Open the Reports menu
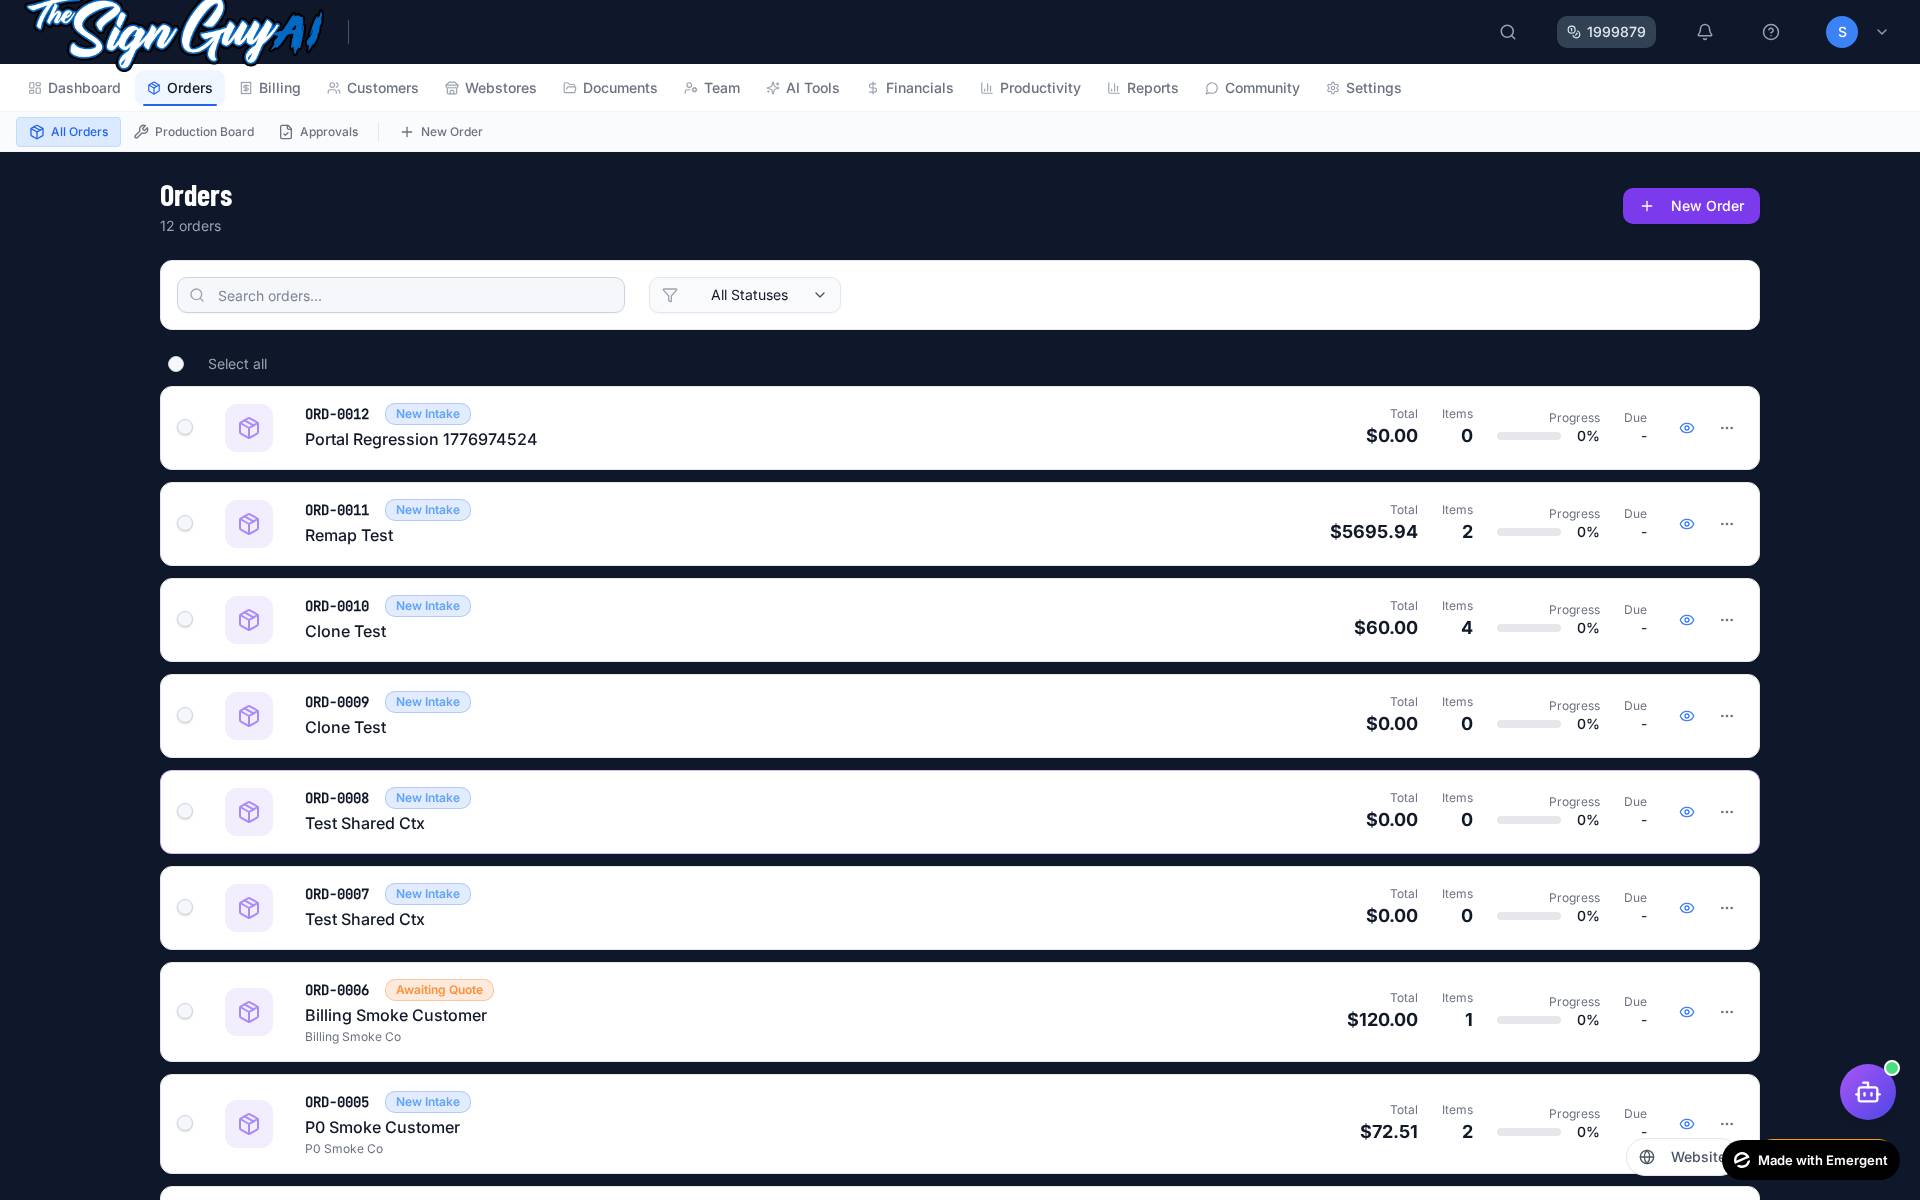The width and height of the screenshot is (1920, 1200). [x=1143, y=88]
